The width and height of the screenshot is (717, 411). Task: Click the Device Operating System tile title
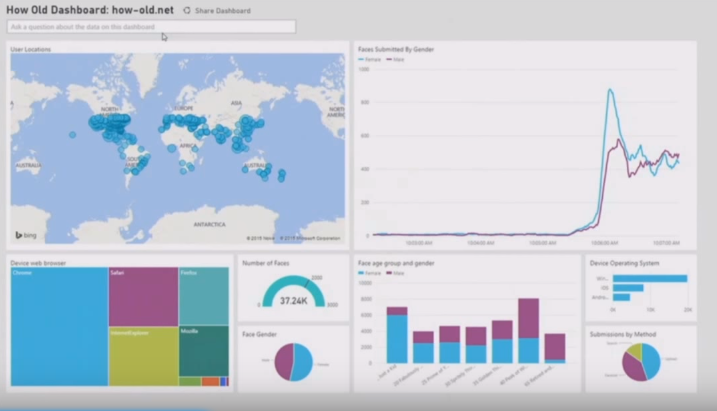[624, 263]
